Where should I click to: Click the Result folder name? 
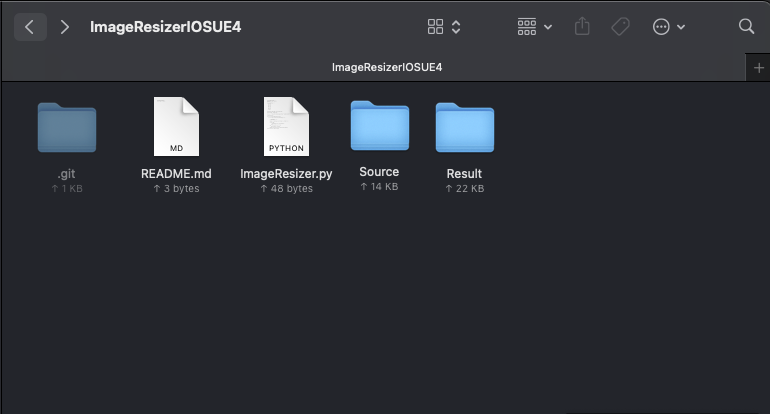pyautogui.click(x=464, y=174)
